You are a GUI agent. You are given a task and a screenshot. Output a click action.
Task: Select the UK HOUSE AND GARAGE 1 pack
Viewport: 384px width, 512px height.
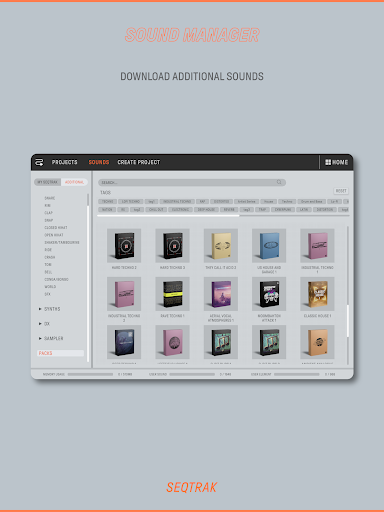[x=269, y=246]
